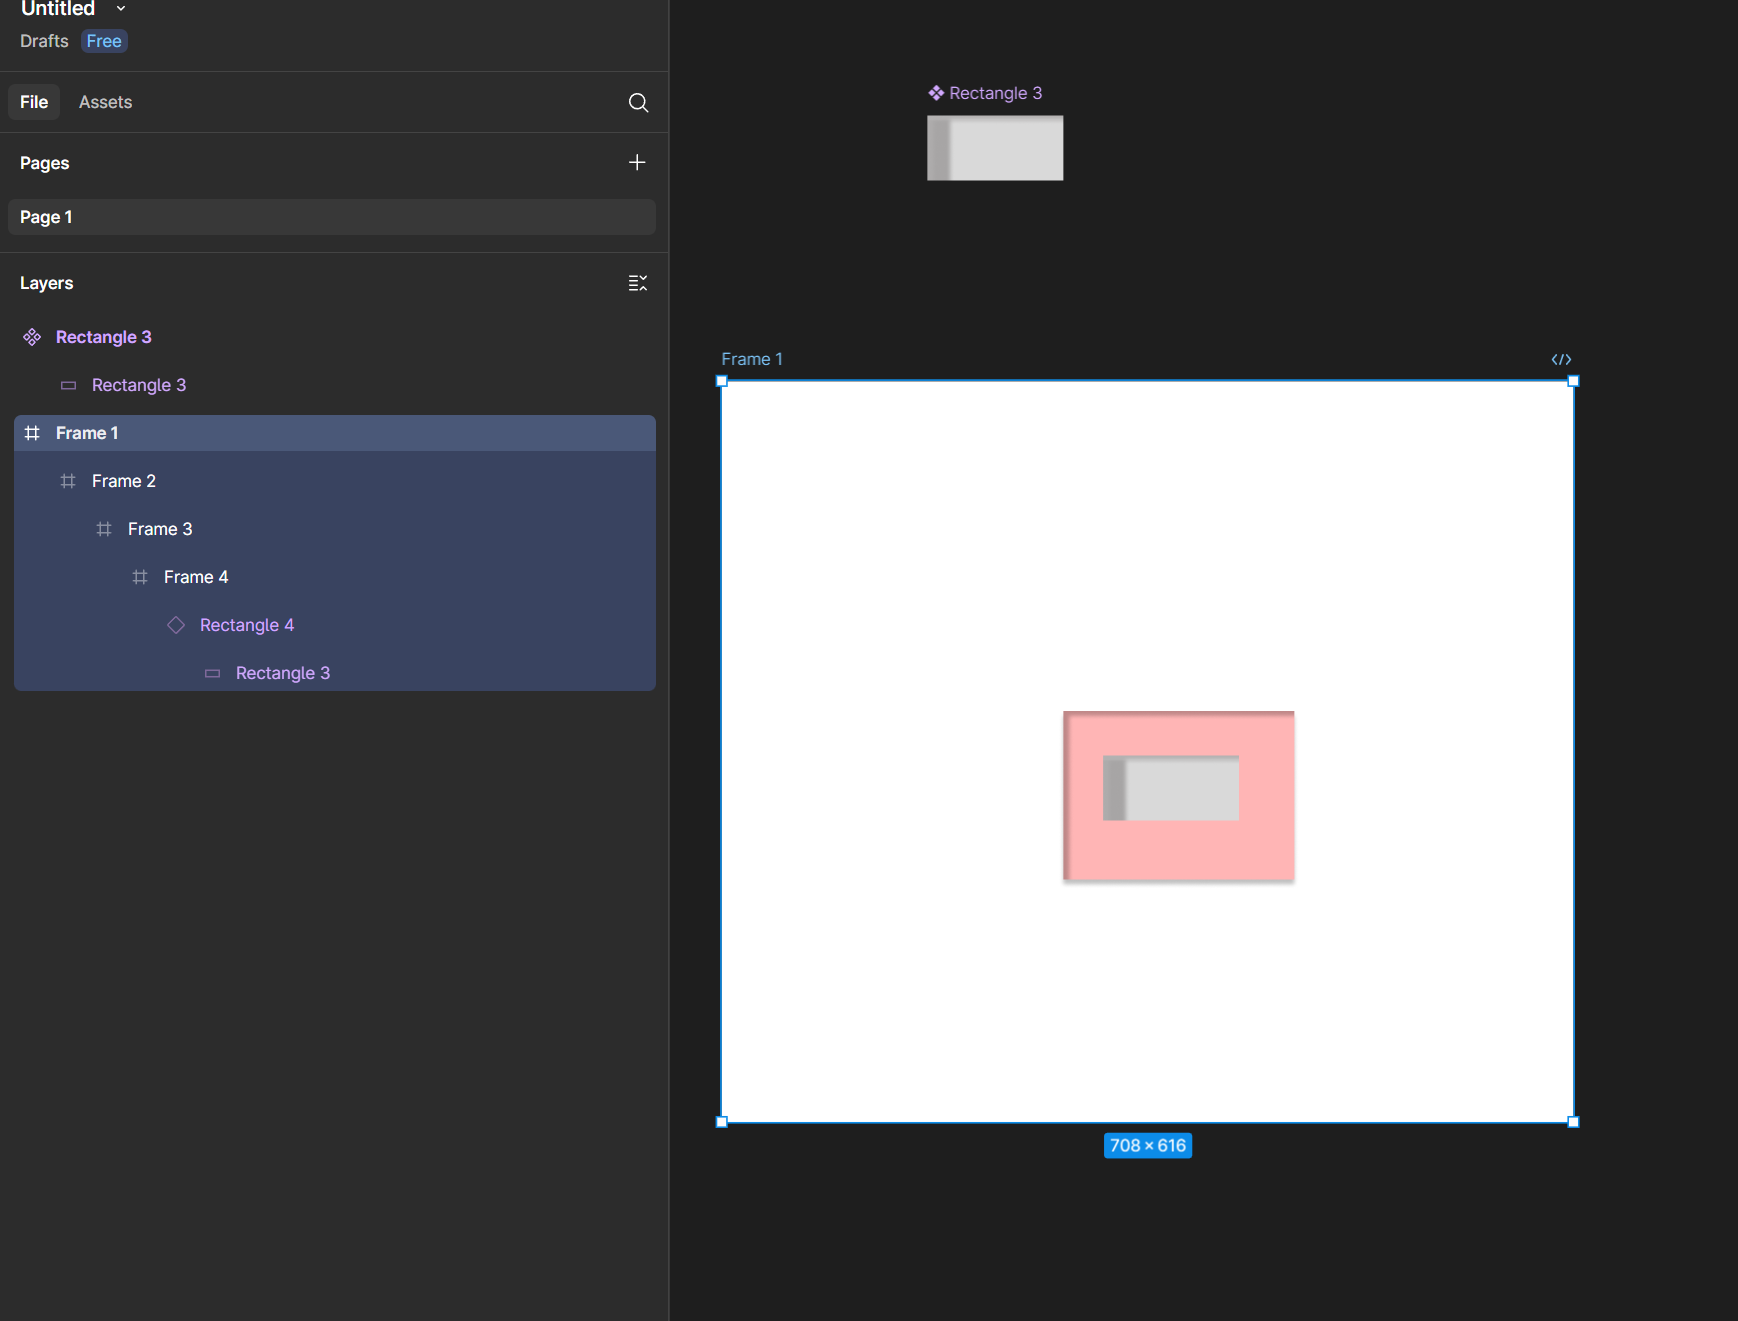Switch to the Assets tab

tap(105, 102)
